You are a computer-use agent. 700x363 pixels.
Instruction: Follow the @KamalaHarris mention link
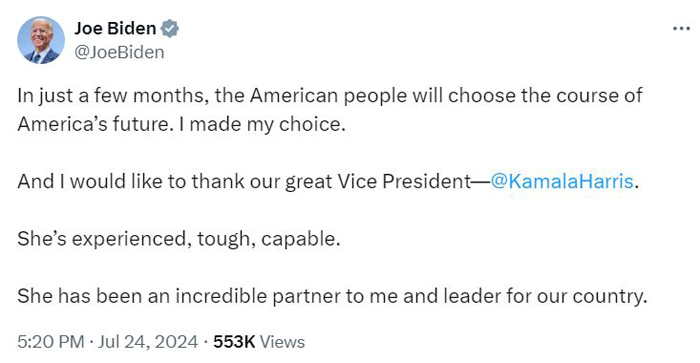pos(562,181)
